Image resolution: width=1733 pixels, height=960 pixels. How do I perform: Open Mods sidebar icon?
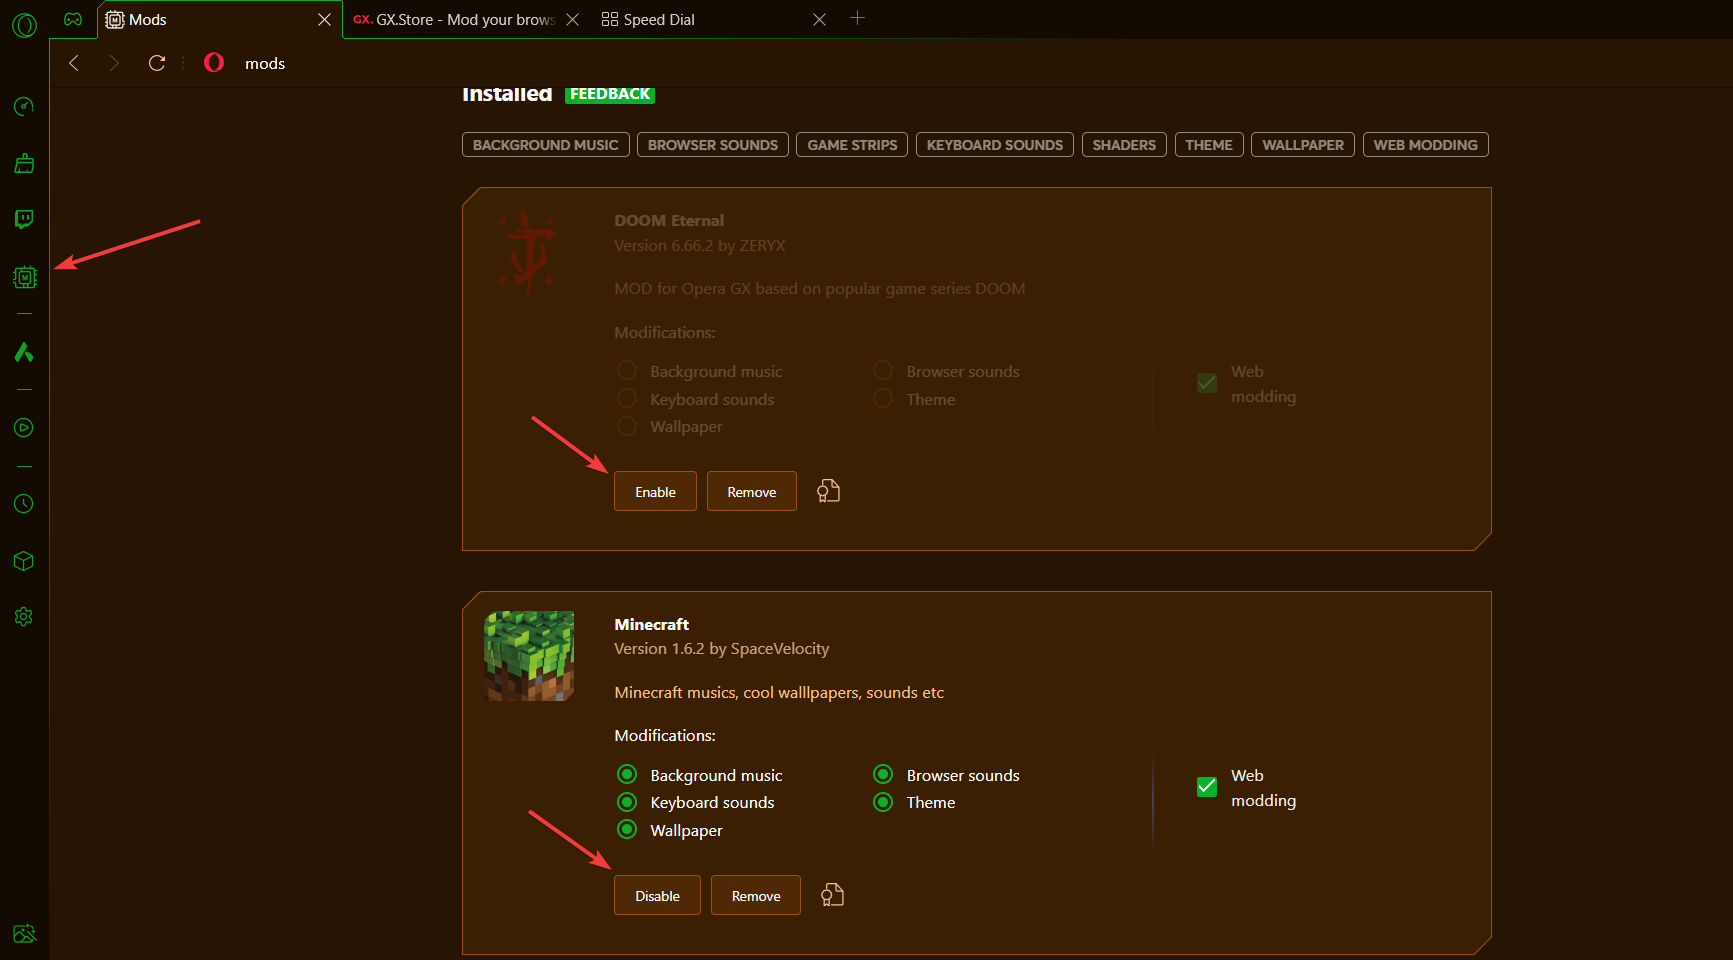point(24,277)
